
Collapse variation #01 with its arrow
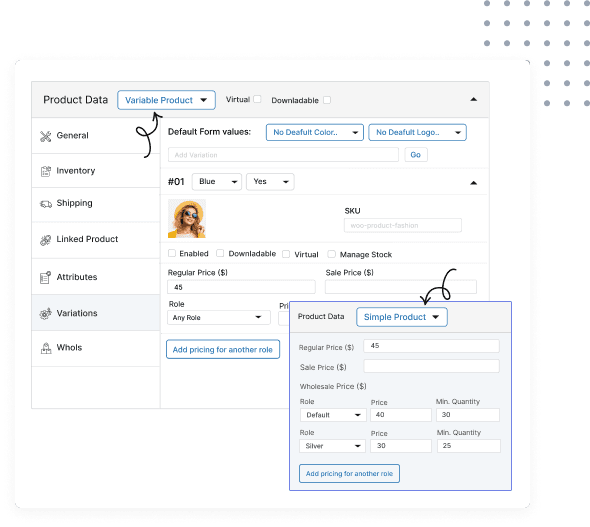tap(474, 183)
